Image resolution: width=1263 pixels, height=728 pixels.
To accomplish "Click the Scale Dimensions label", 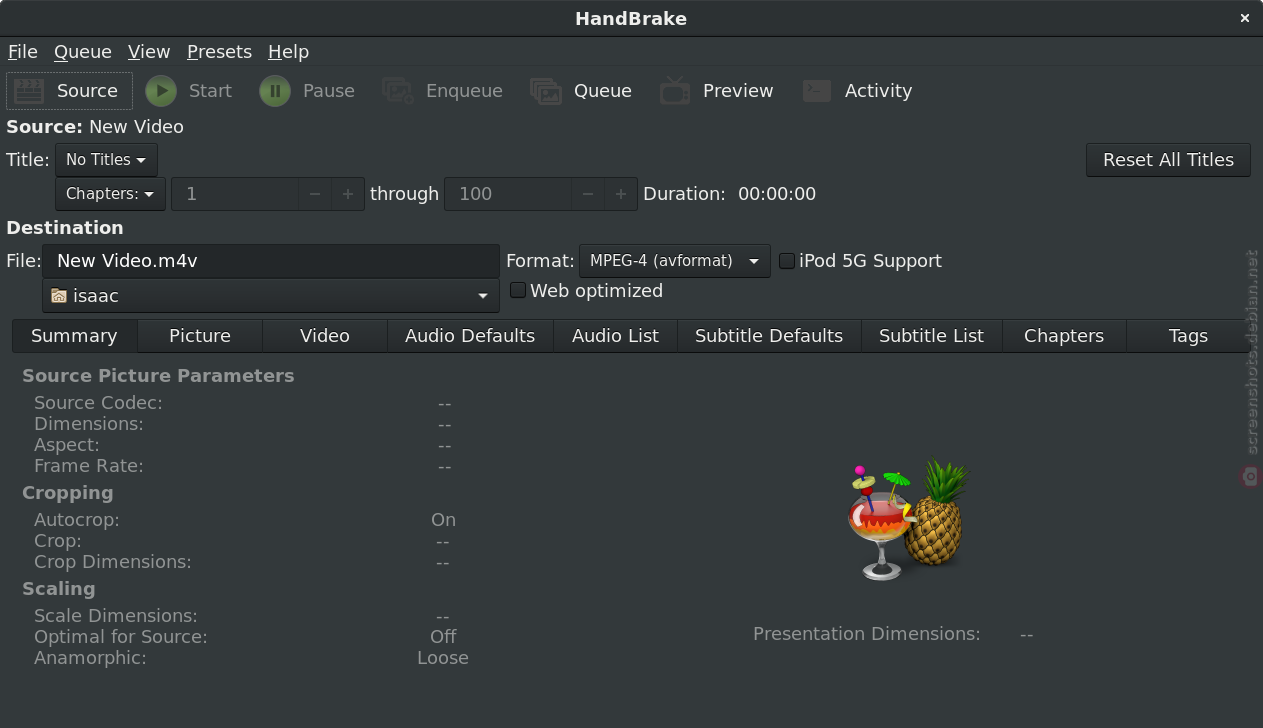I will point(116,616).
